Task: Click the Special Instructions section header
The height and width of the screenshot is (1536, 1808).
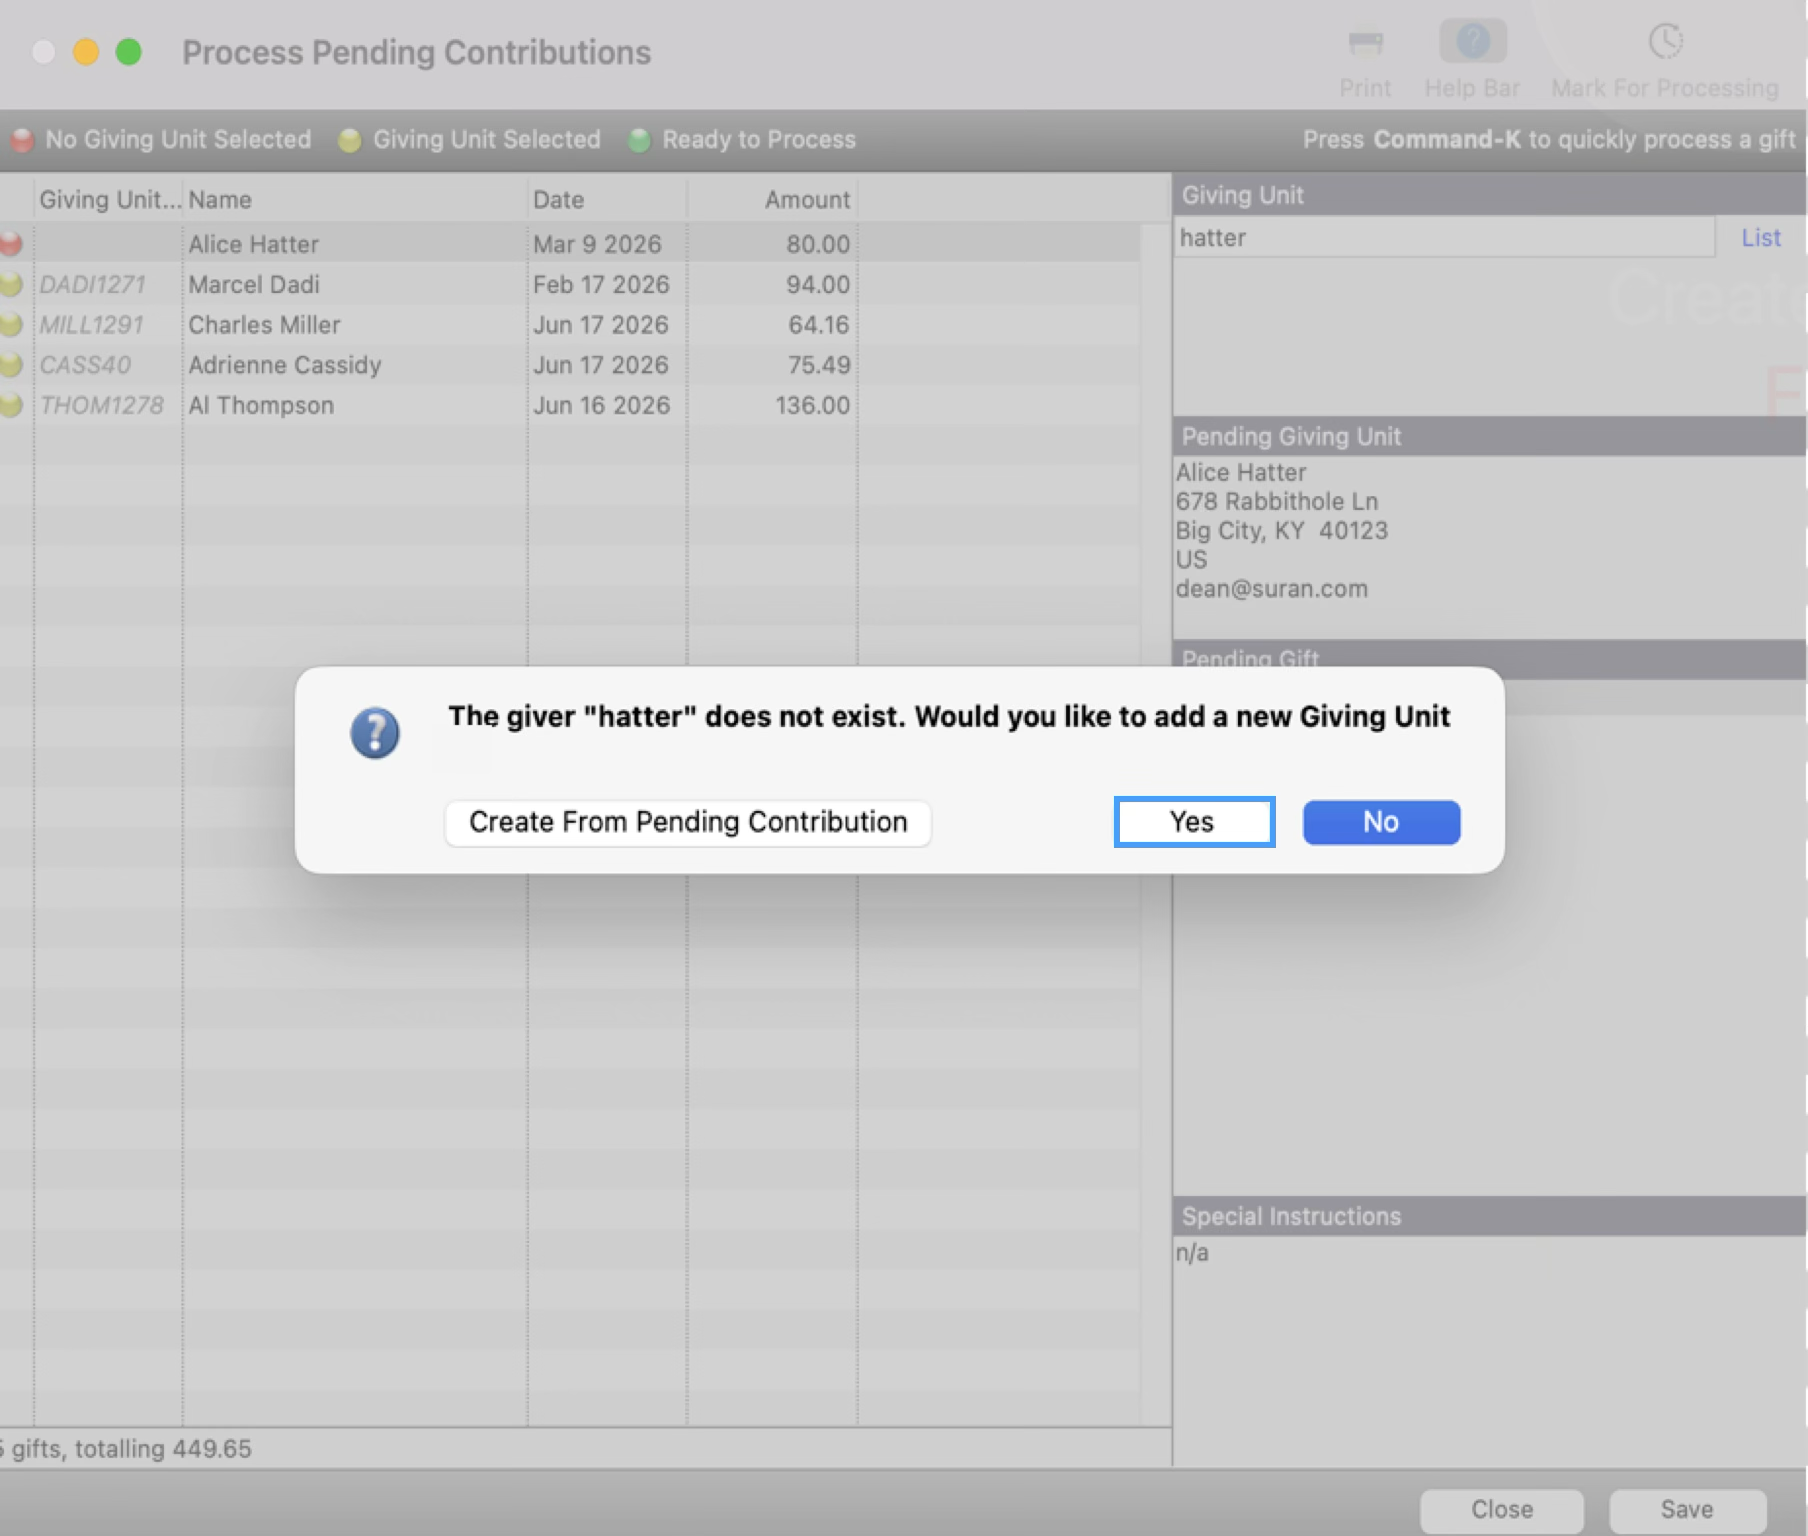Action: click(1489, 1217)
